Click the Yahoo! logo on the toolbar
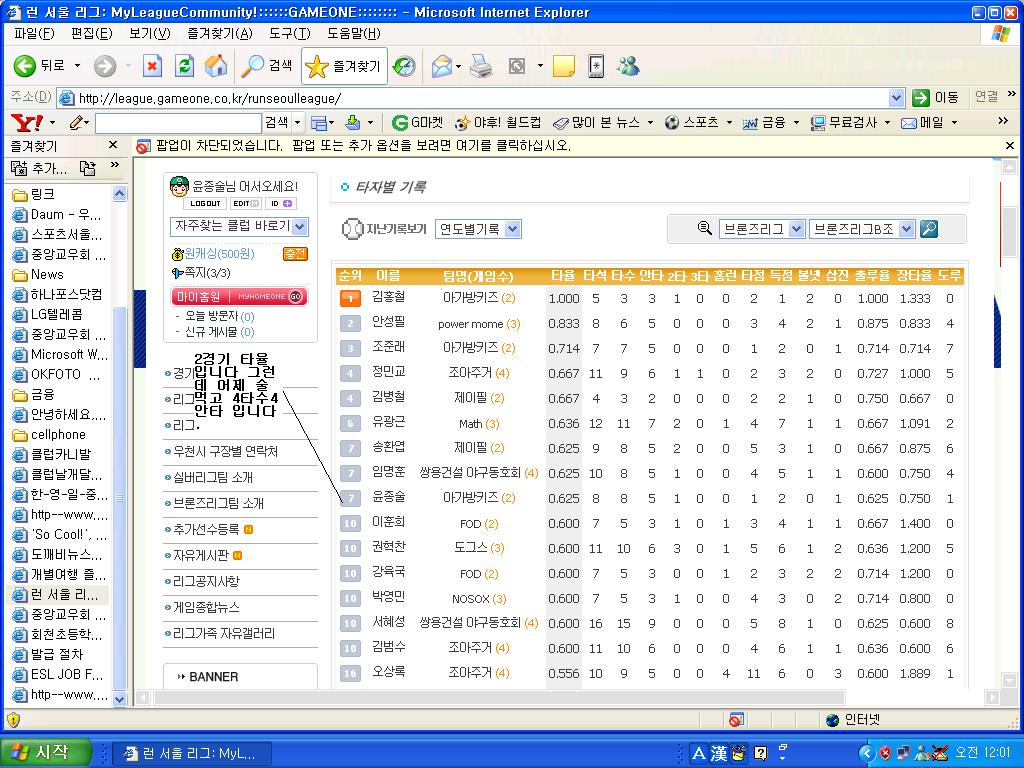The image size is (1024, 768). tap(26, 122)
